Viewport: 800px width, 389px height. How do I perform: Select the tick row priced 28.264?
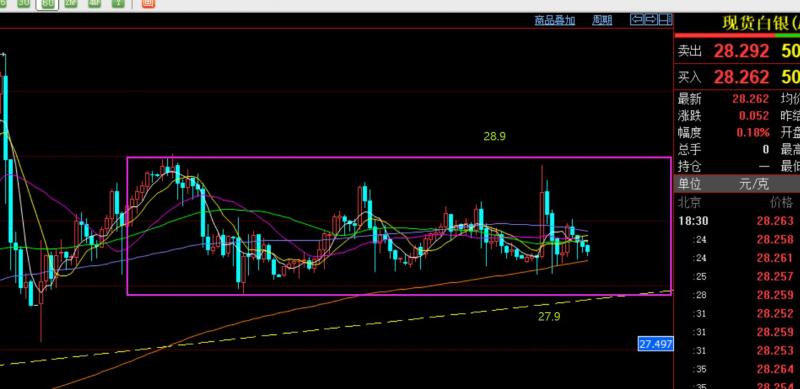[x=737, y=369]
